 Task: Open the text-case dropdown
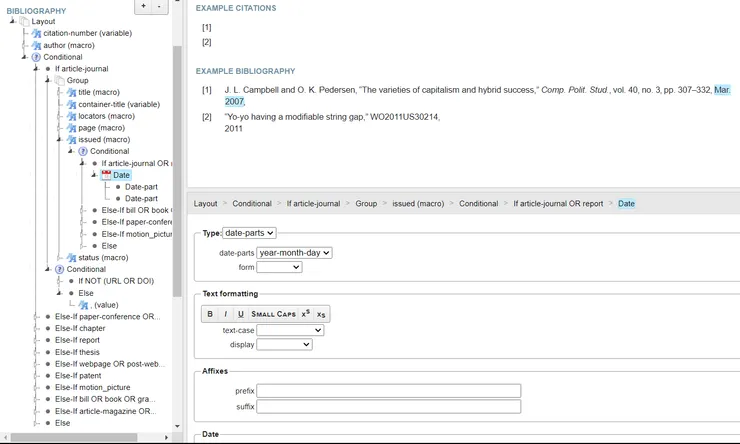point(290,330)
